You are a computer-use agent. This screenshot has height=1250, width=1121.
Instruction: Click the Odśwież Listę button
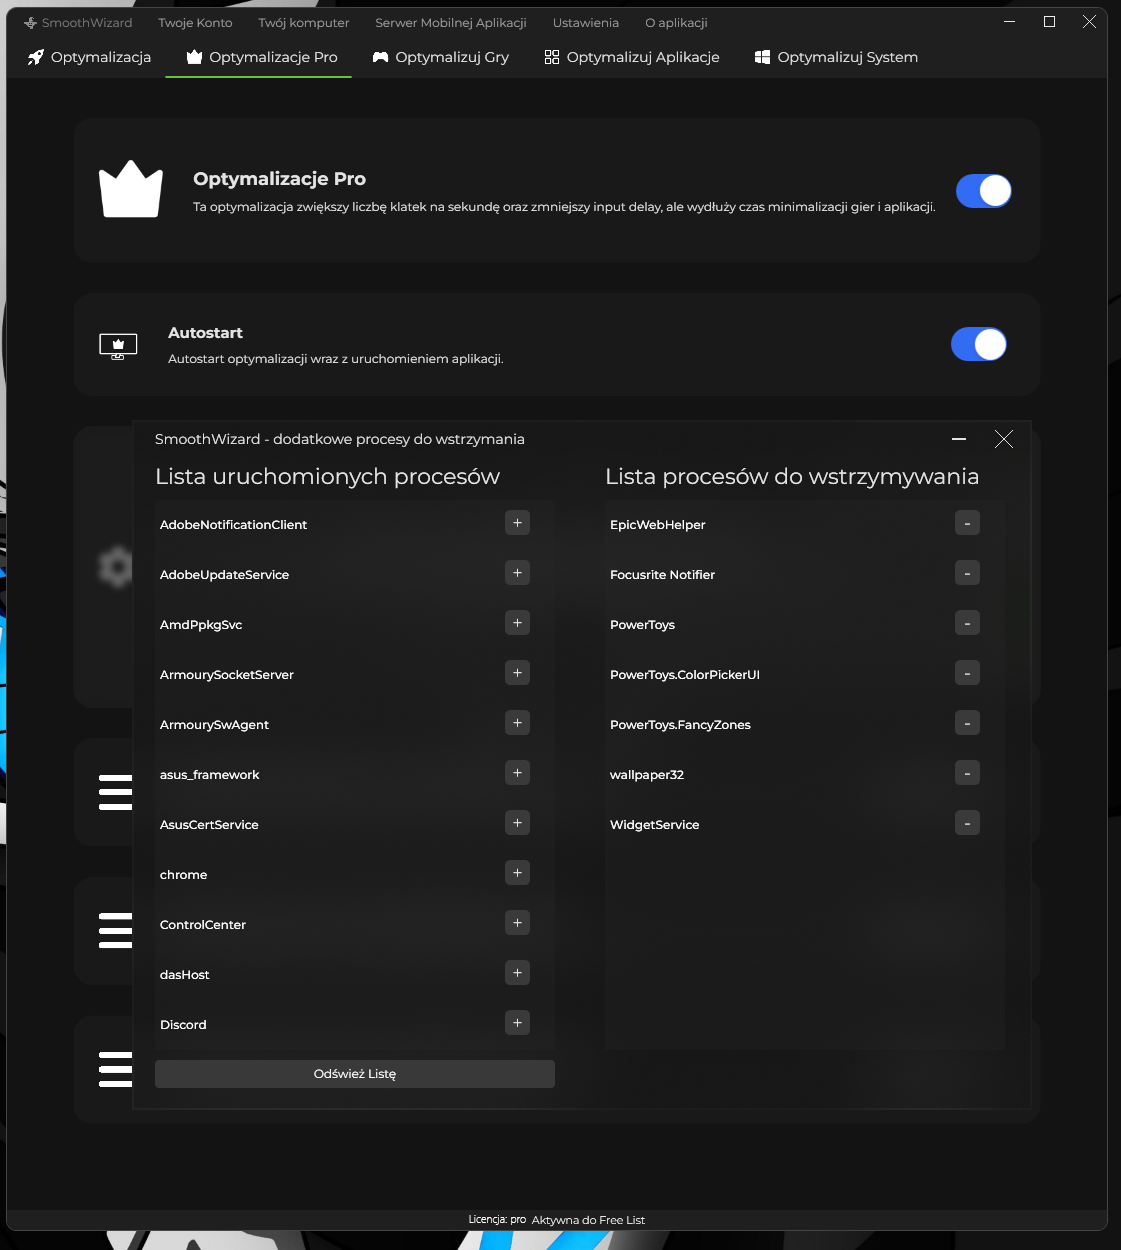click(x=355, y=1074)
